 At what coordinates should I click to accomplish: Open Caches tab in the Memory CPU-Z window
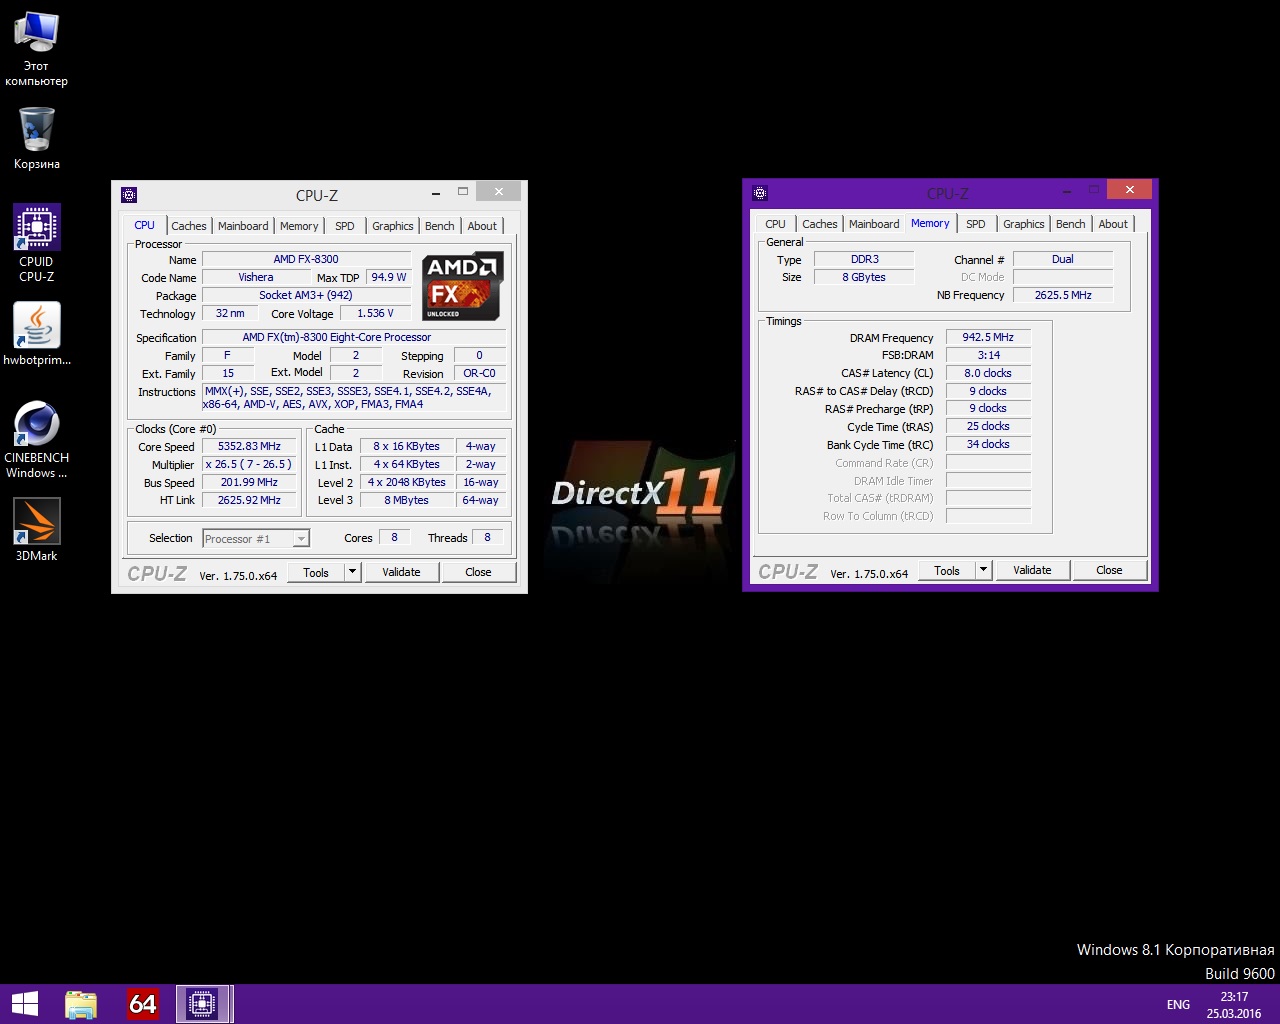(x=819, y=224)
